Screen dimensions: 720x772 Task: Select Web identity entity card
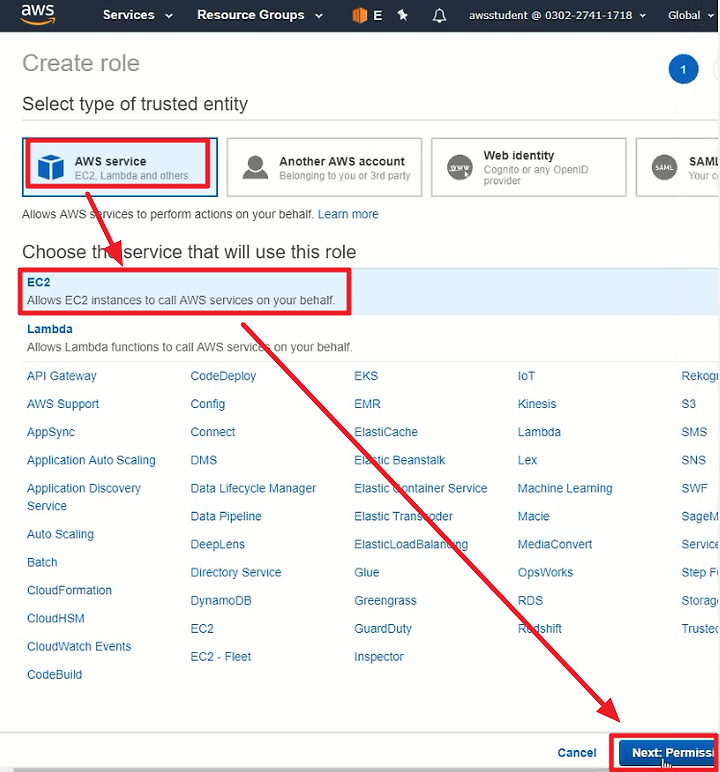(x=528, y=167)
